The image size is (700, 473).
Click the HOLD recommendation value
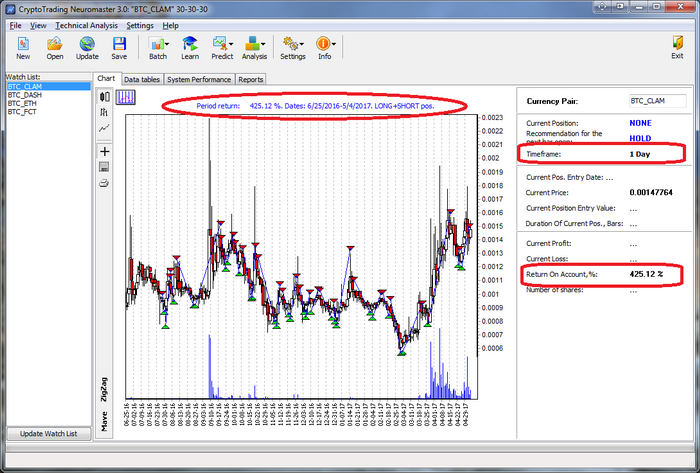click(640, 138)
